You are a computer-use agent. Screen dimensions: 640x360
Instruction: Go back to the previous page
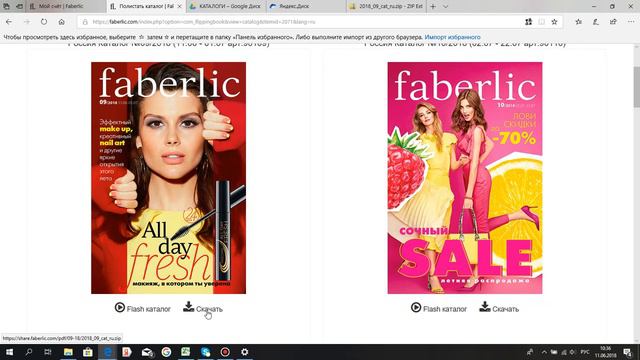tap(9, 22)
